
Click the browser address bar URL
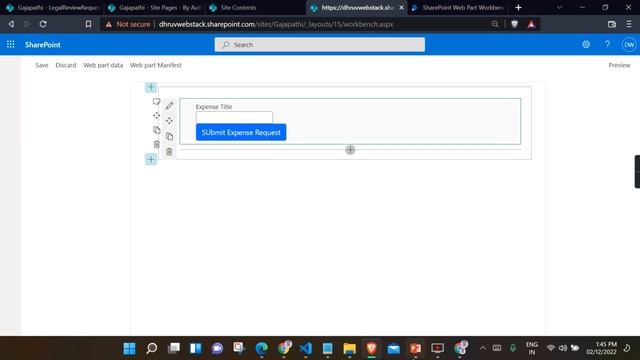click(276, 24)
